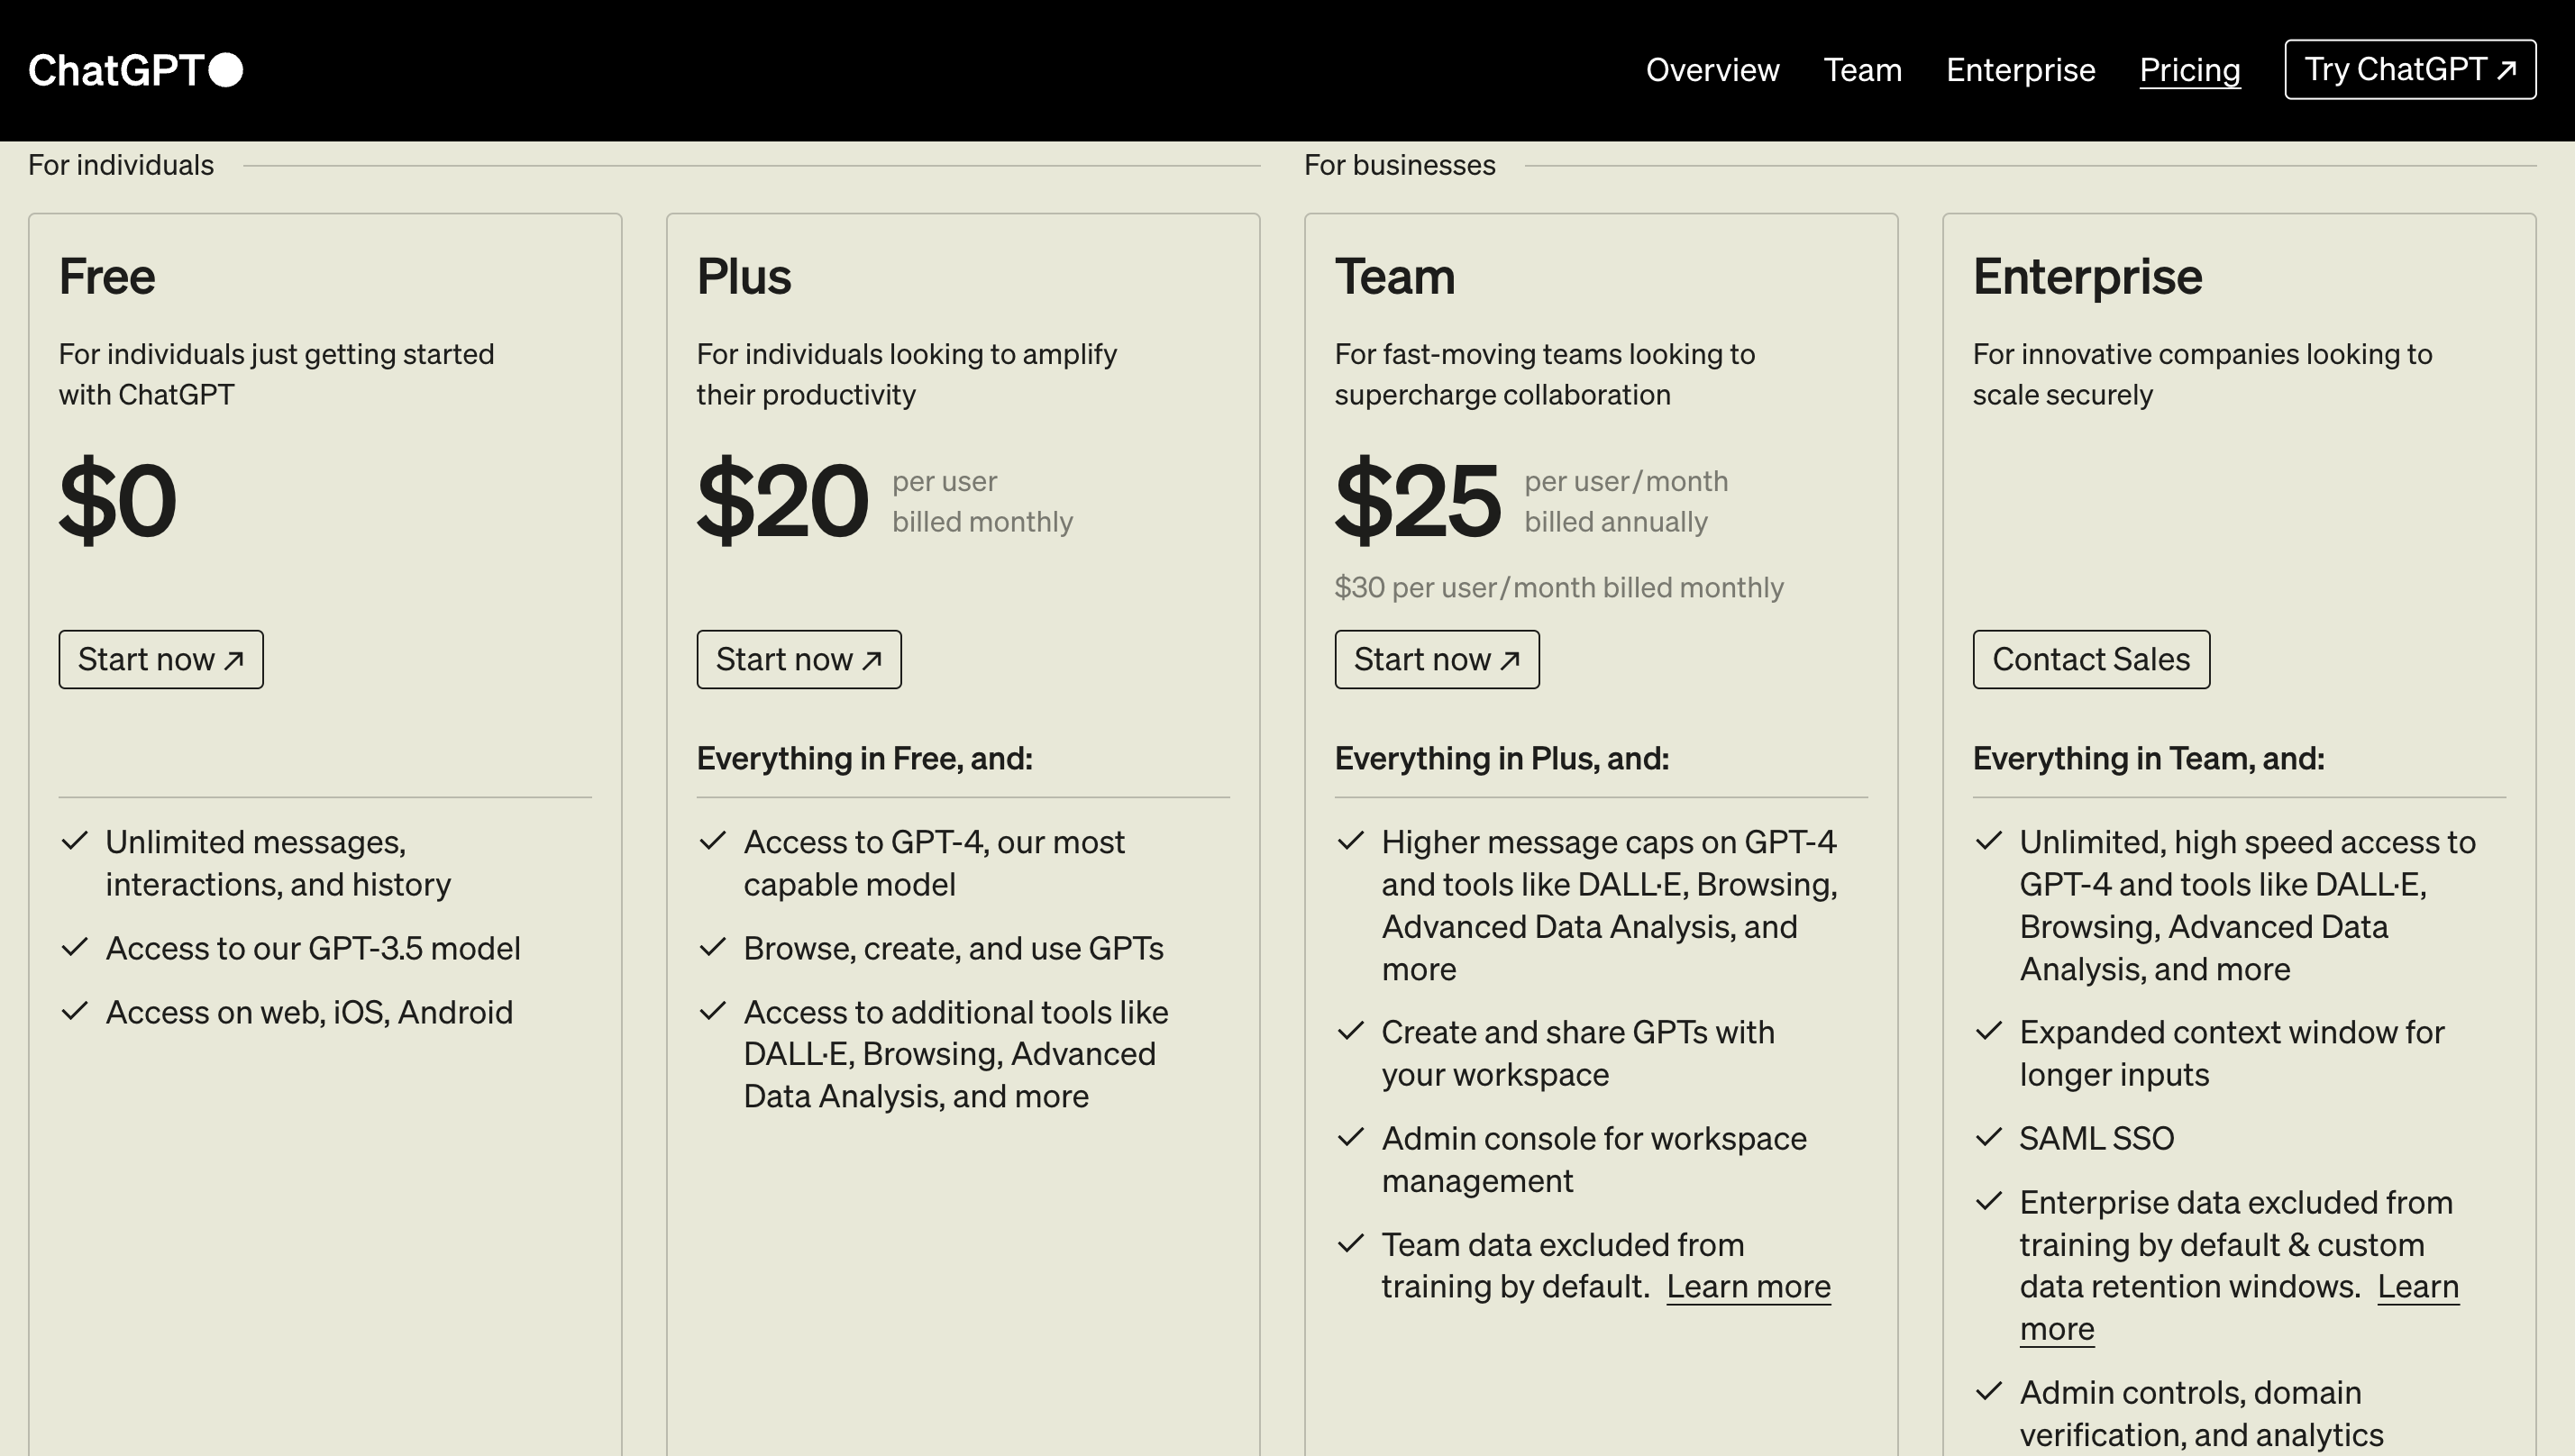Click checkmark beside 'Access to GPT-4, our most capable'

tap(713, 841)
